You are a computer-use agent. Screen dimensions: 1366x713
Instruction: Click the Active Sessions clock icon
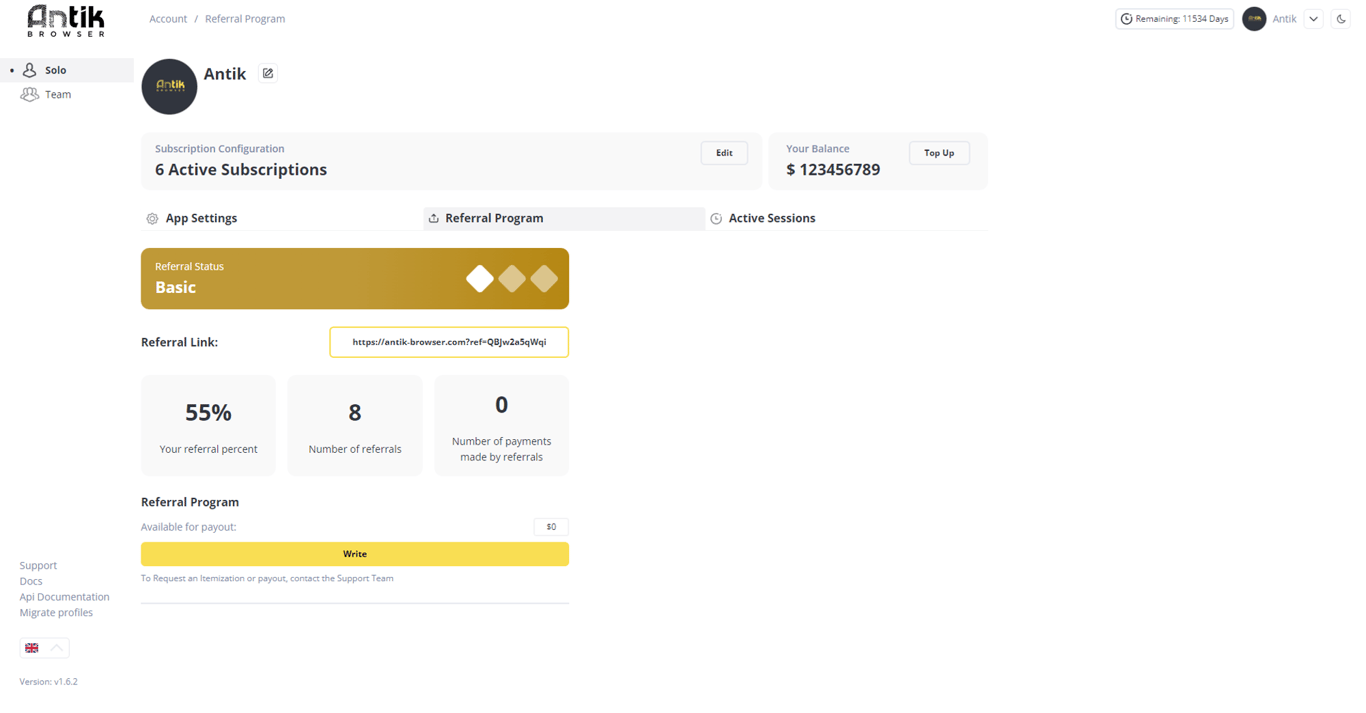(716, 218)
